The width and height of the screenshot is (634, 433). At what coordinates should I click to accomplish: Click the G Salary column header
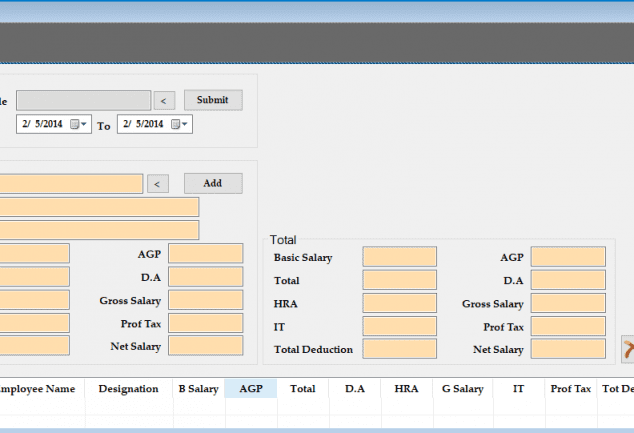click(x=463, y=389)
